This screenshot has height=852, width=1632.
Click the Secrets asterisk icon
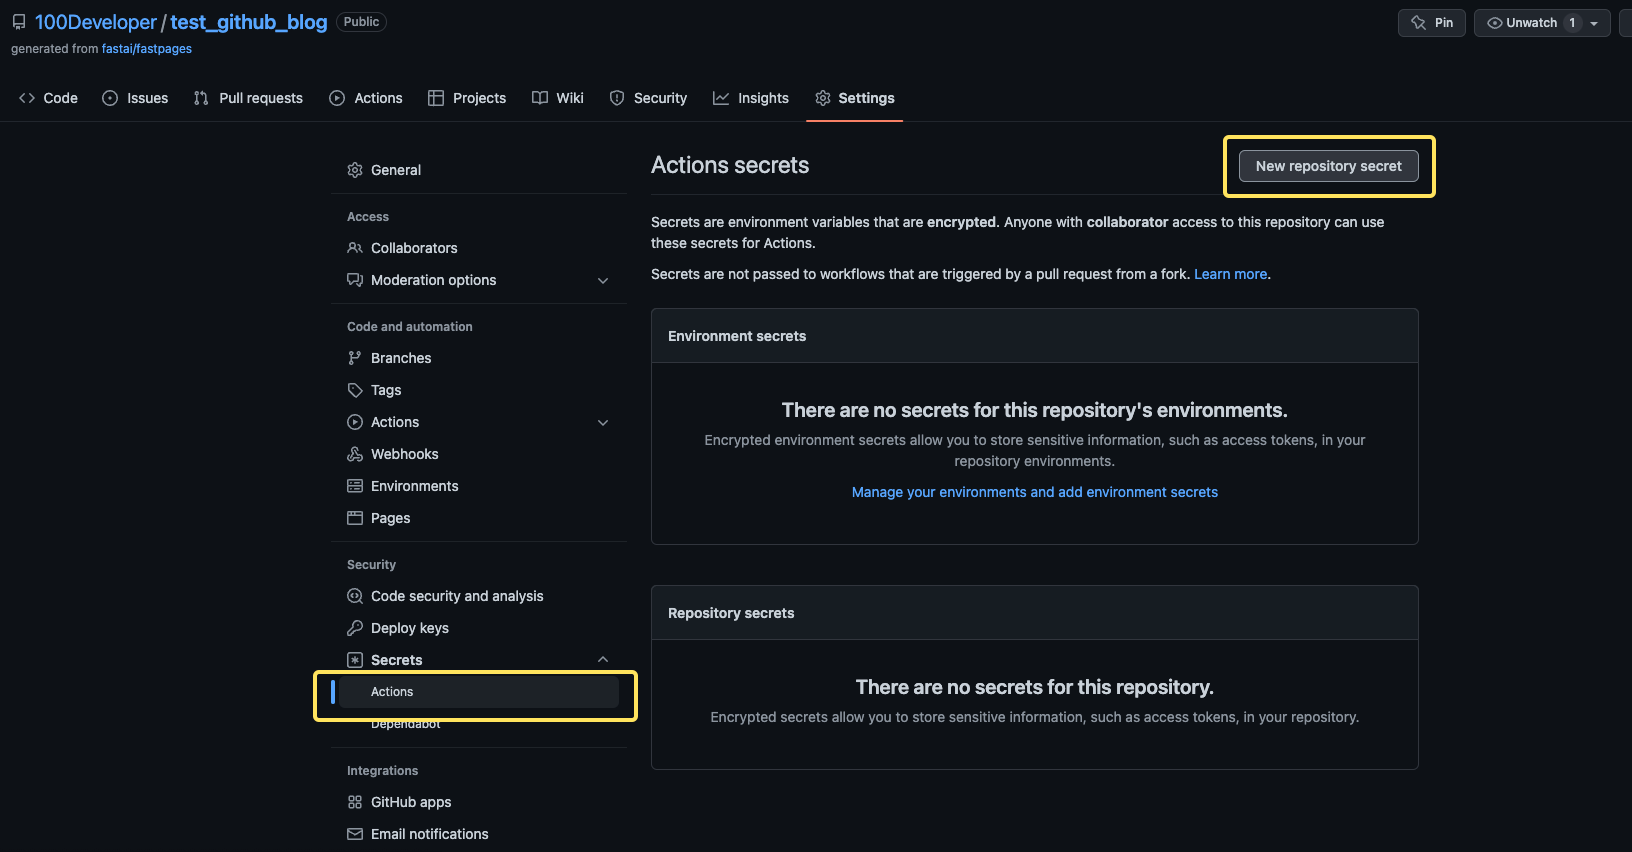355,660
